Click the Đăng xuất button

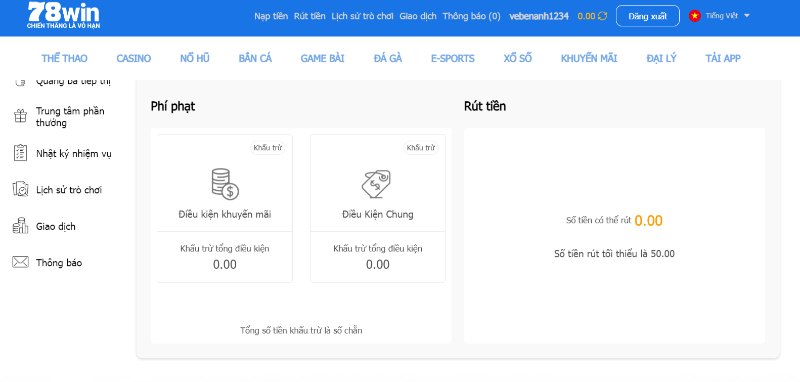pos(647,16)
